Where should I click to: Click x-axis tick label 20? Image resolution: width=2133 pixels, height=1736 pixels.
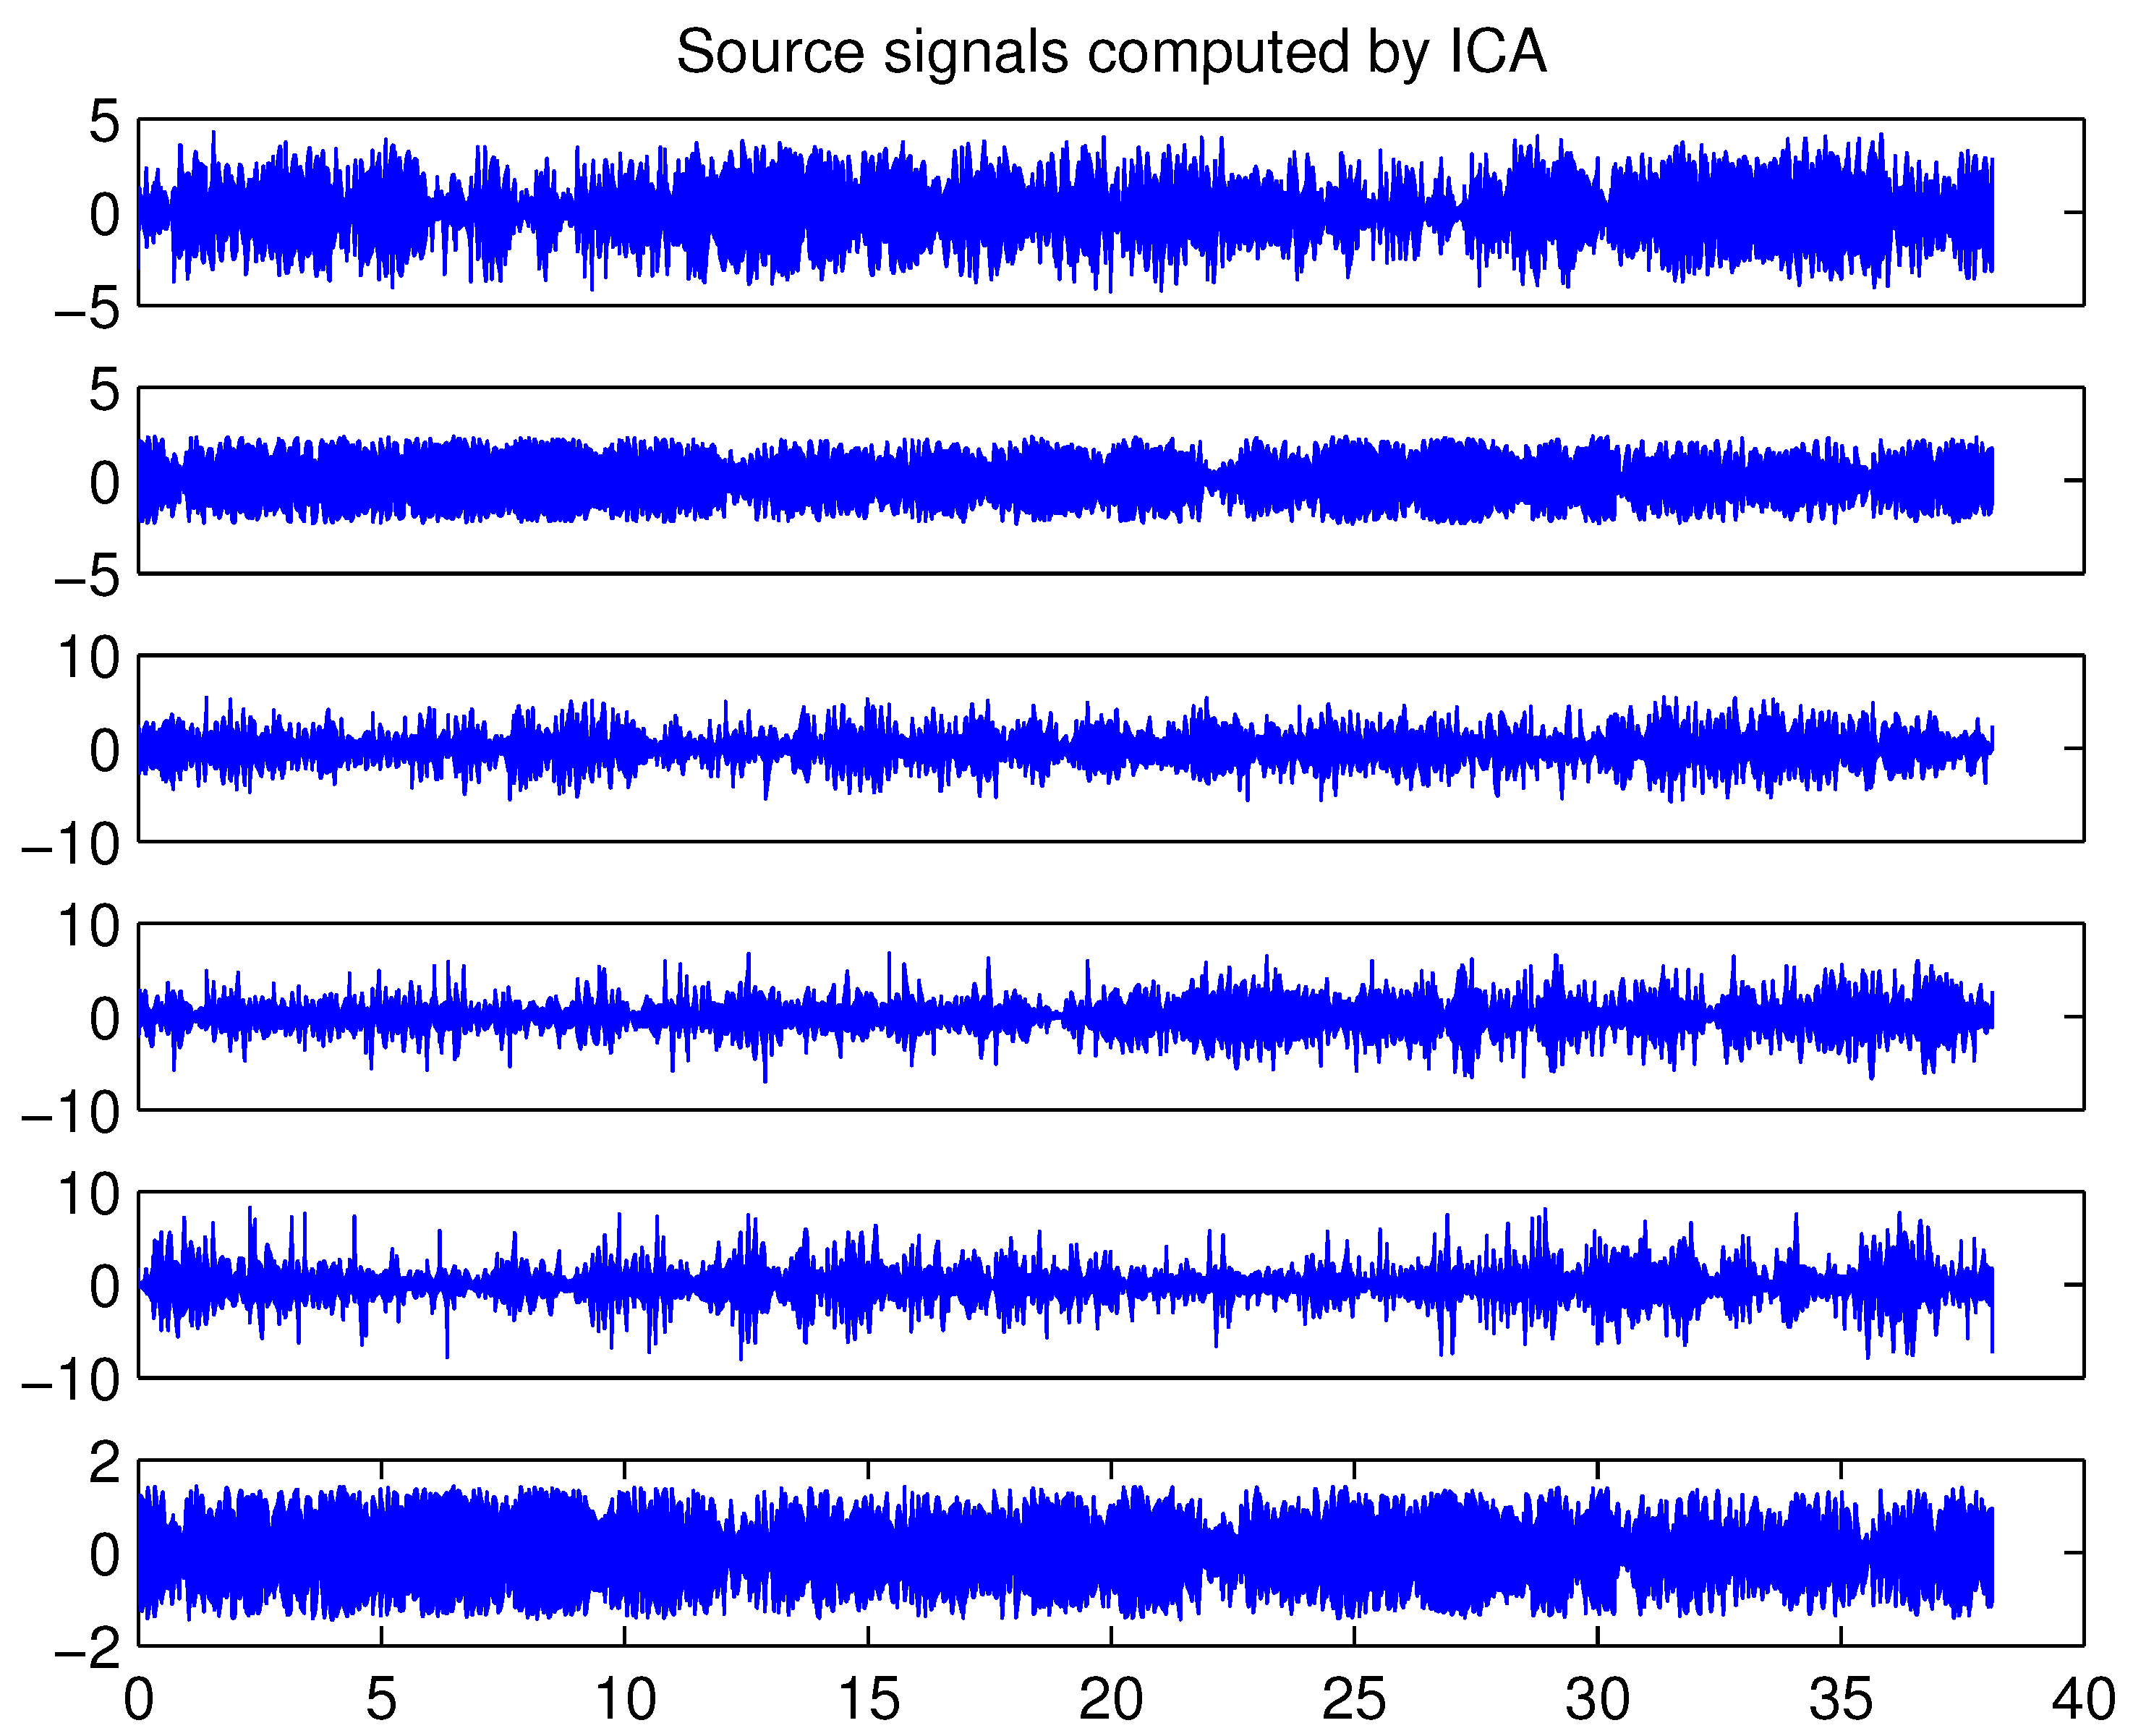1111,1699
